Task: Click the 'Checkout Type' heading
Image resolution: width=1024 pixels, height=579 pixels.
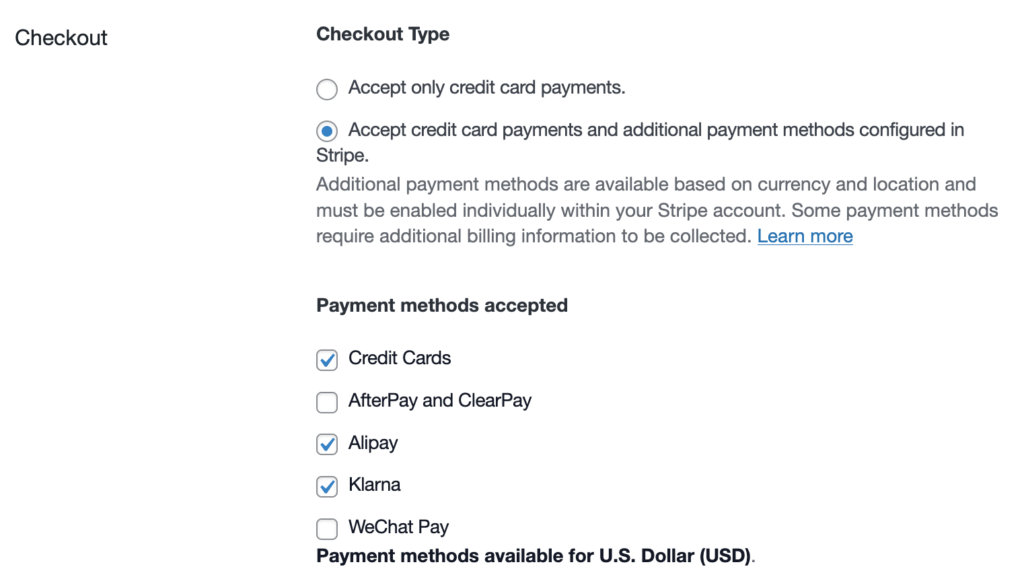Action: [x=382, y=34]
